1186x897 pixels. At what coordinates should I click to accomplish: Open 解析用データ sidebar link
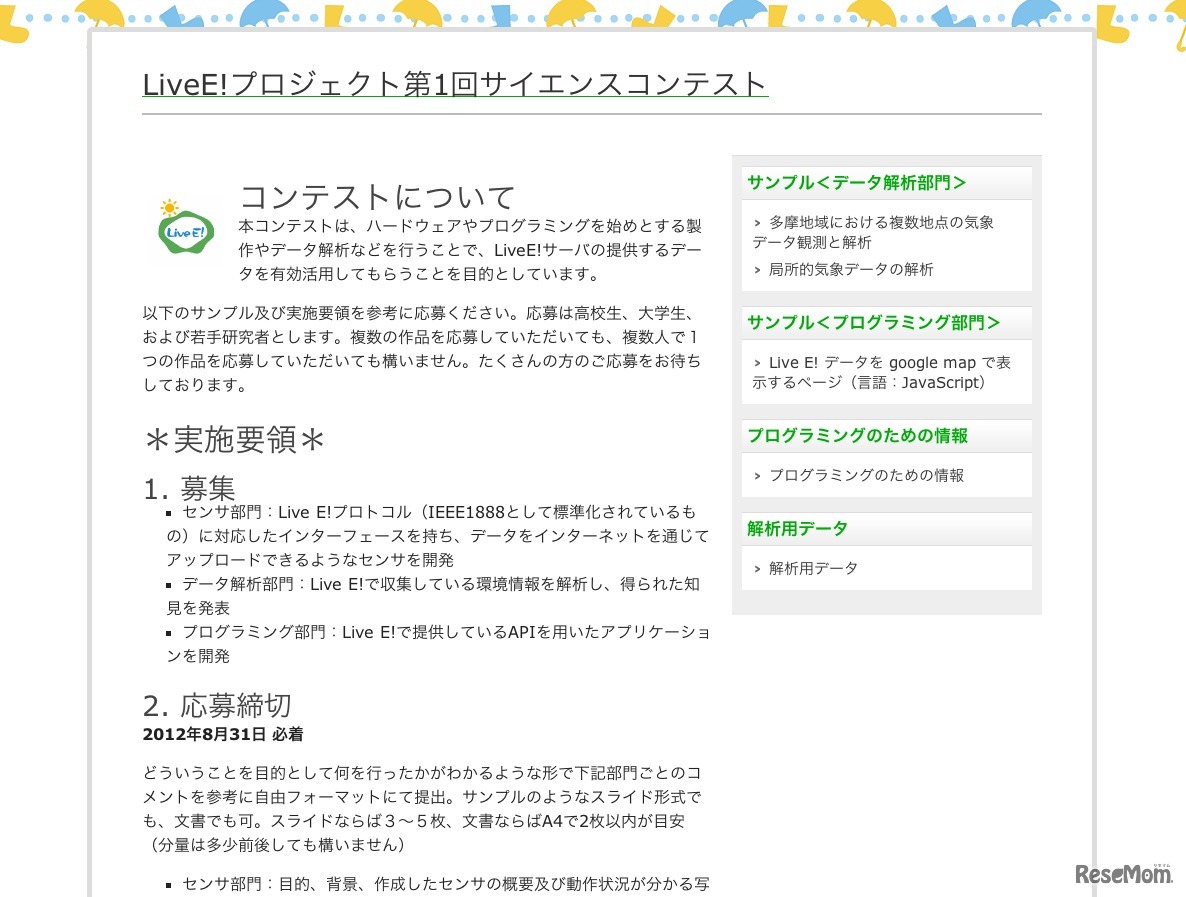pyautogui.click(x=812, y=568)
